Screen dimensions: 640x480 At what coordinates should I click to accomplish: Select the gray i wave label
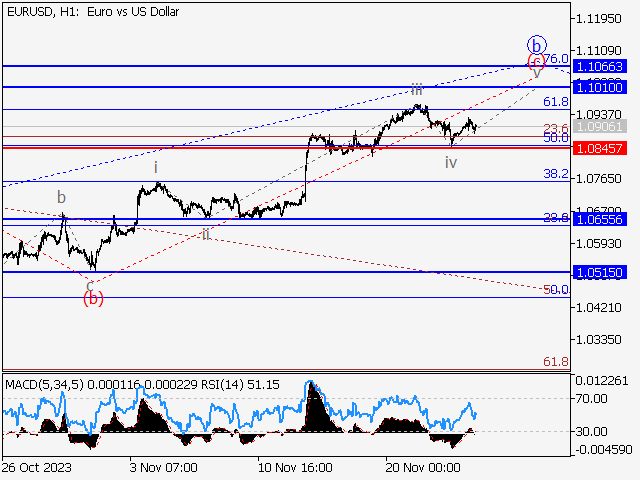click(156, 167)
